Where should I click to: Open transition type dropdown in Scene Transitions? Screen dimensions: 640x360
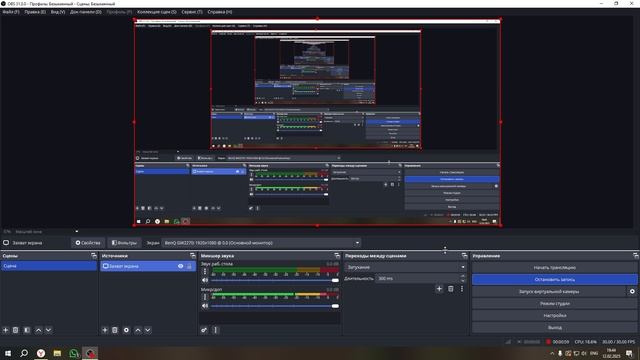pos(405,267)
